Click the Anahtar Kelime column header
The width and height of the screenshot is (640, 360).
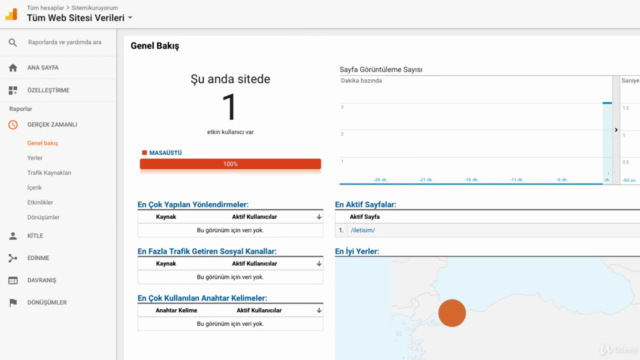tap(176, 310)
